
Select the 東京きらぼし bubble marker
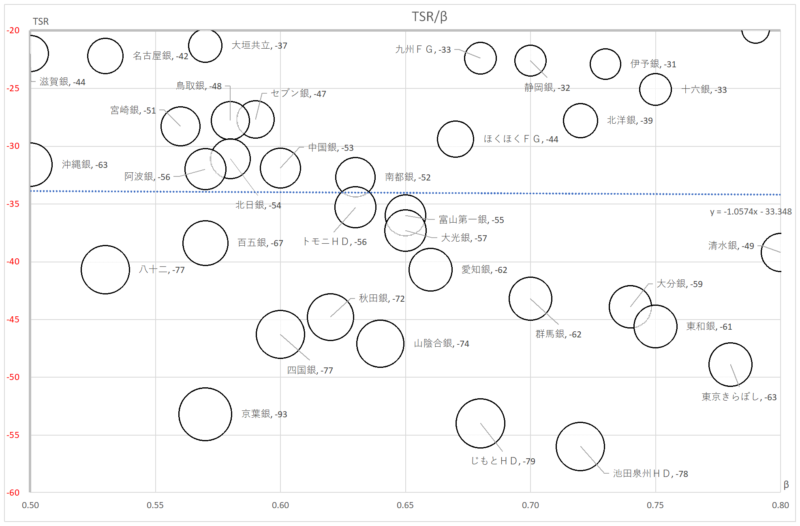pyautogui.click(x=731, y=365)
